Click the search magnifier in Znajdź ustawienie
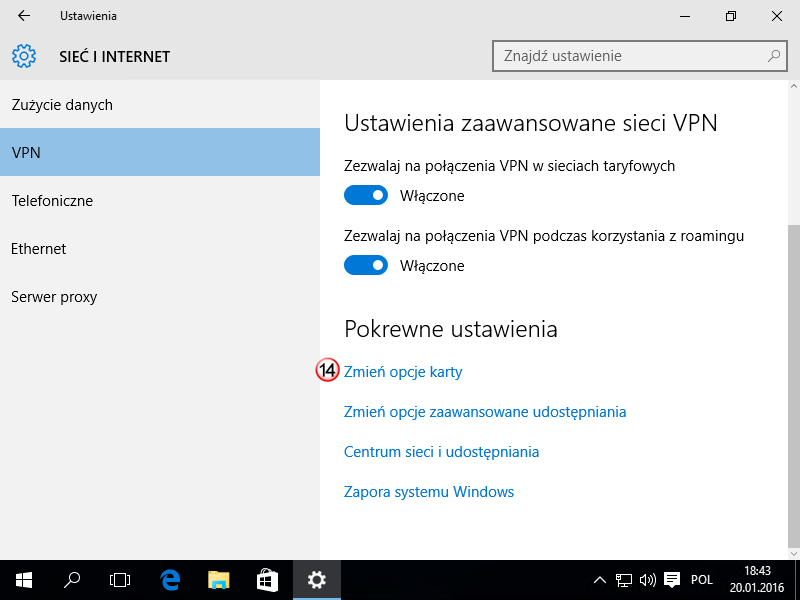Image resolution: width=800 pixels, height=600 pixels. 773,56
